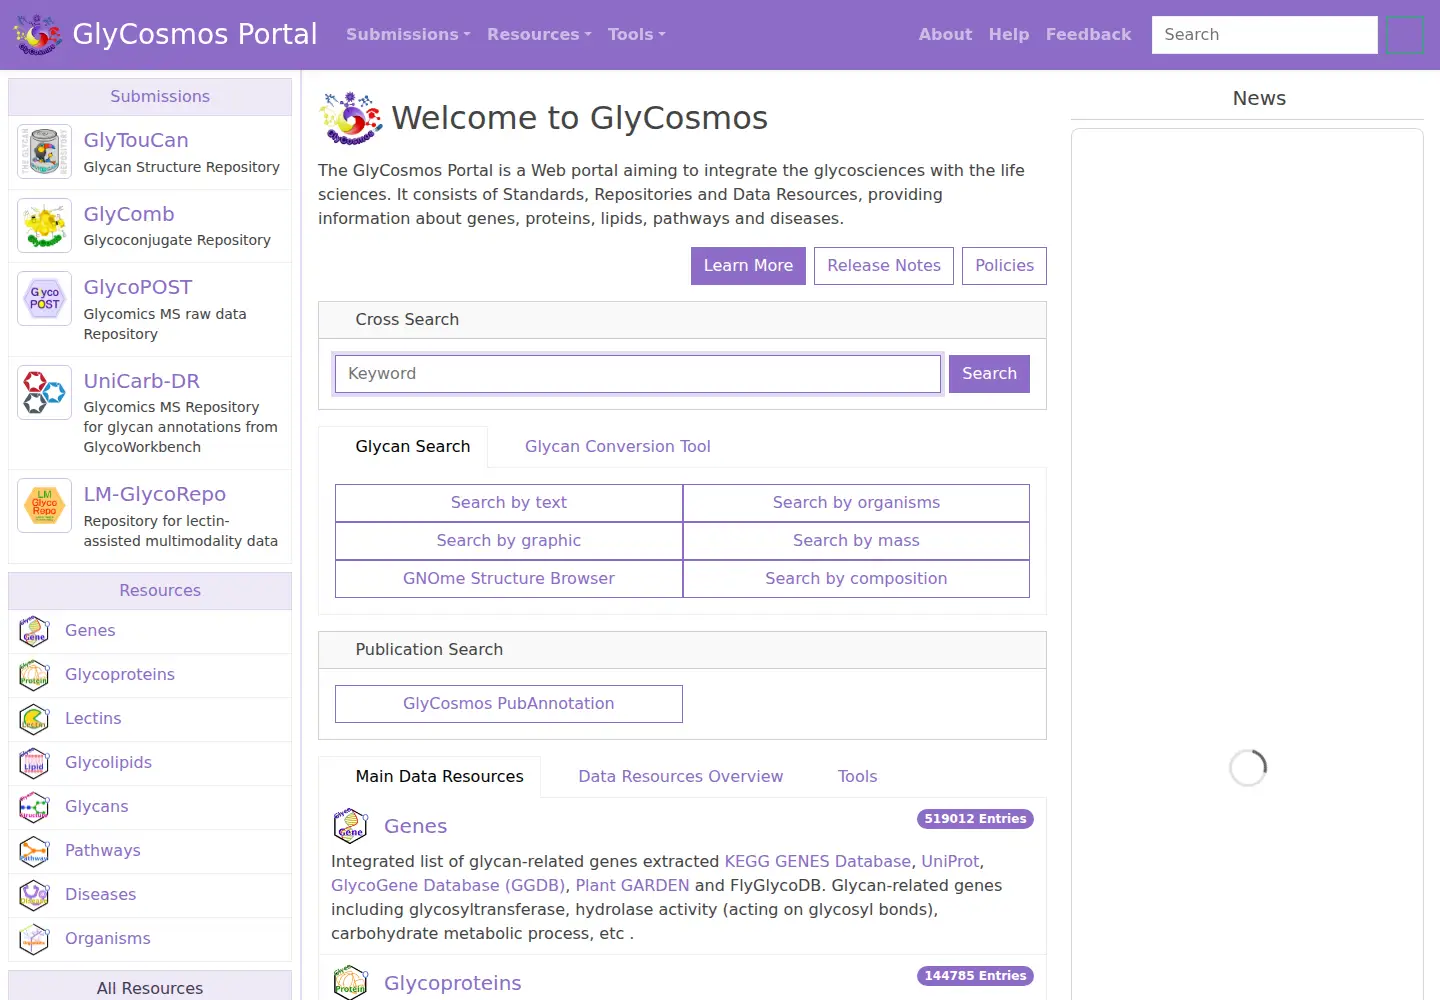Open GlyCosmos PubAnnotation
The image size is (1440, 1000).
(509, 704)
